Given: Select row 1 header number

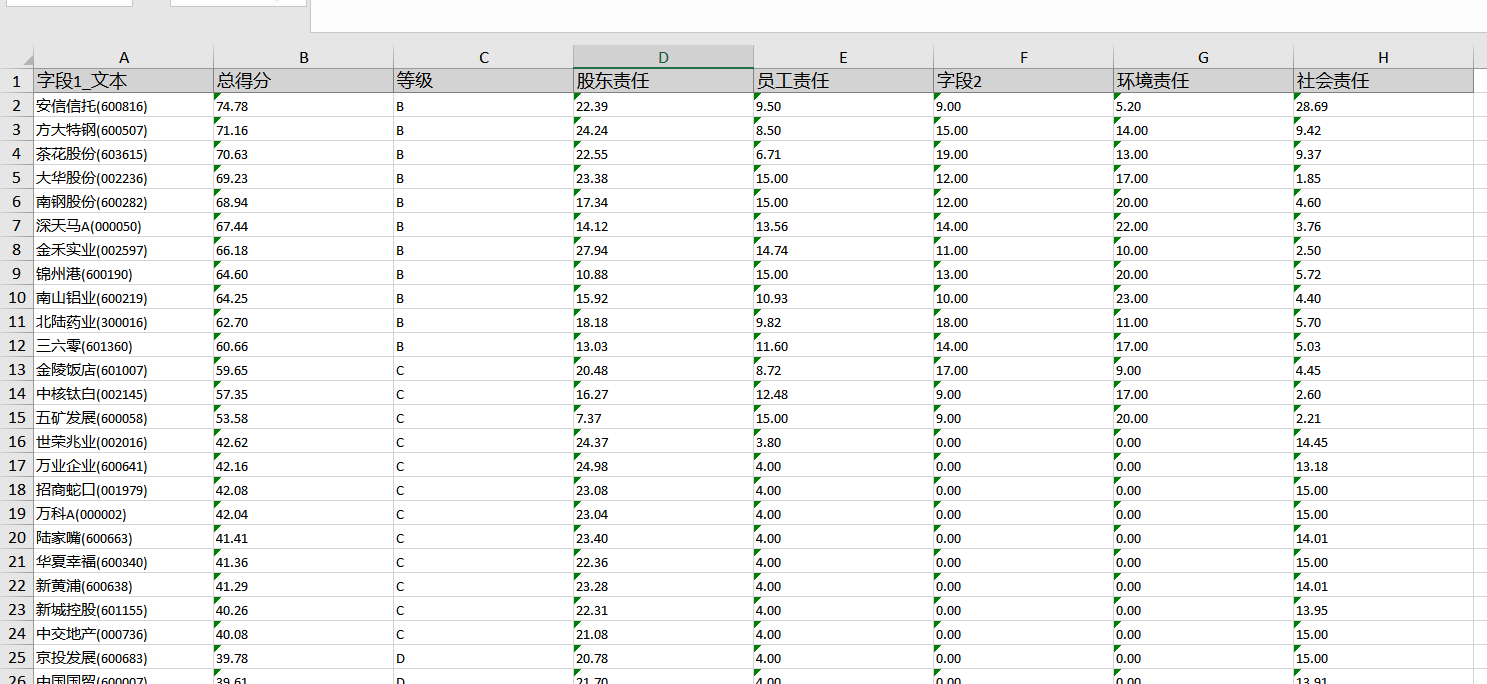Looking at the screenshot, I should point(16,81).
